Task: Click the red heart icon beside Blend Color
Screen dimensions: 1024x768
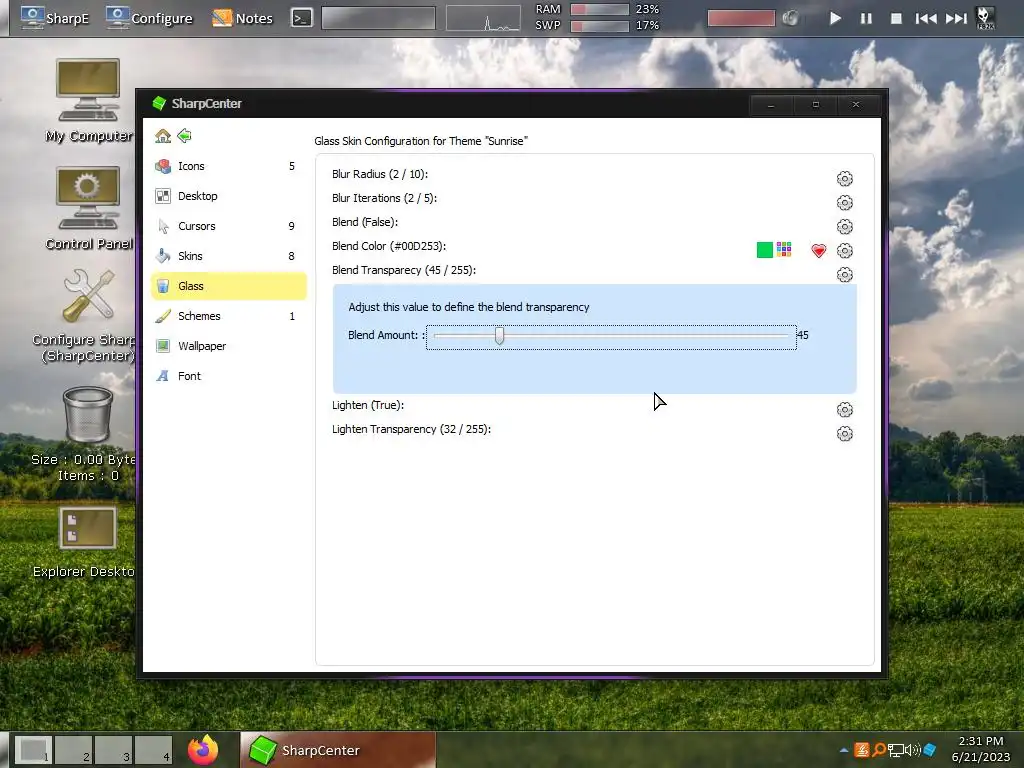Action: pyautogui.click(x=818, y=251)
